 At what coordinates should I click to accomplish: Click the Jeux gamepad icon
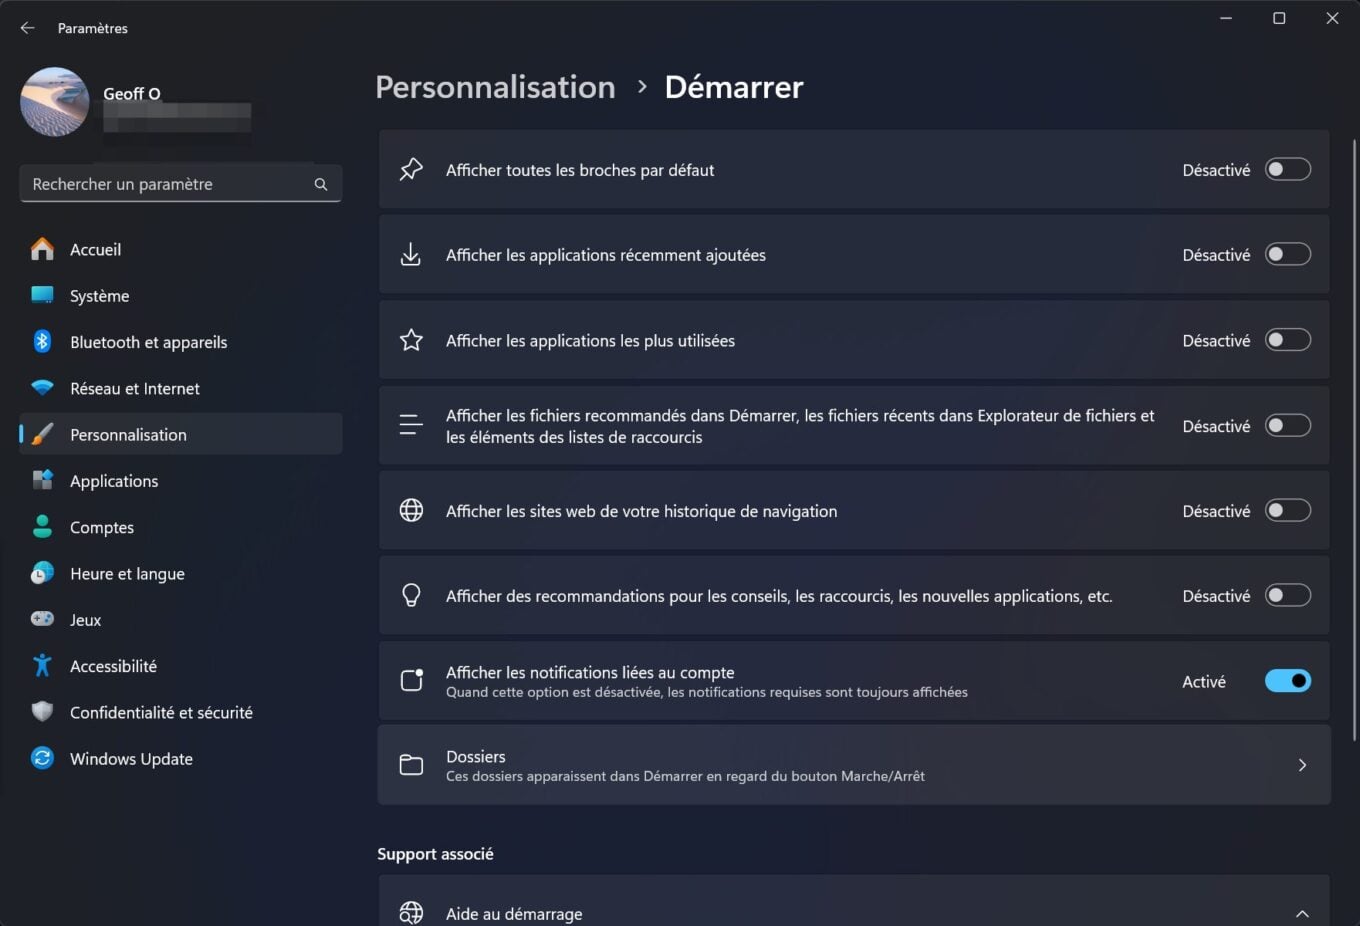click(x=42, y=620)
